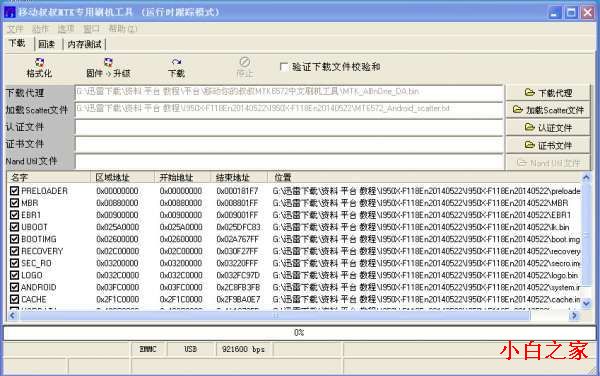Click the horizontal scrollbar thumb

275,316
